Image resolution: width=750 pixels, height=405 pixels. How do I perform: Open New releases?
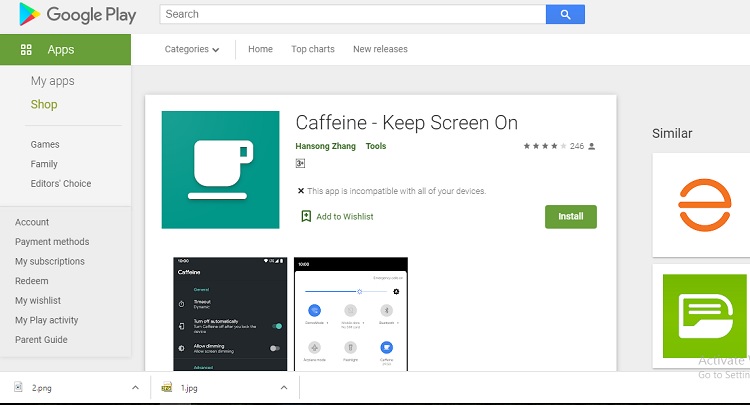(380, 49)
